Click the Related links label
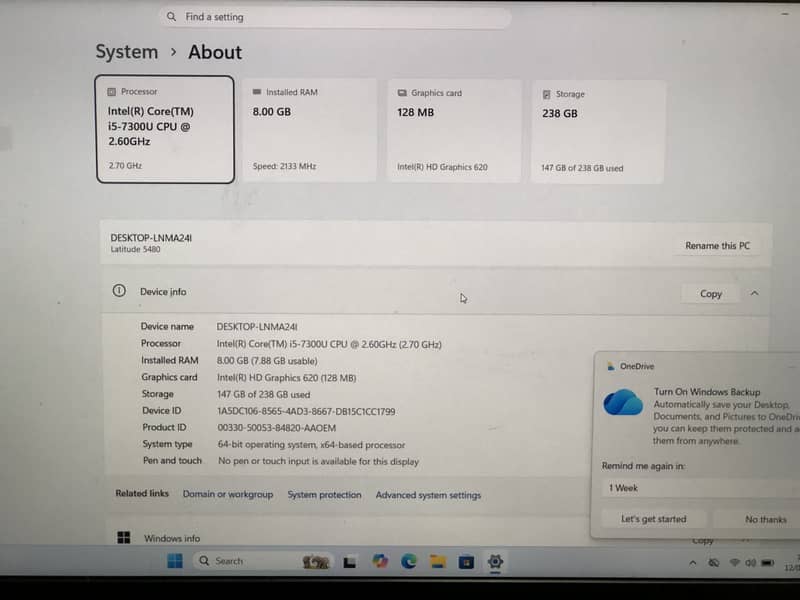 [x=142, y=493]
